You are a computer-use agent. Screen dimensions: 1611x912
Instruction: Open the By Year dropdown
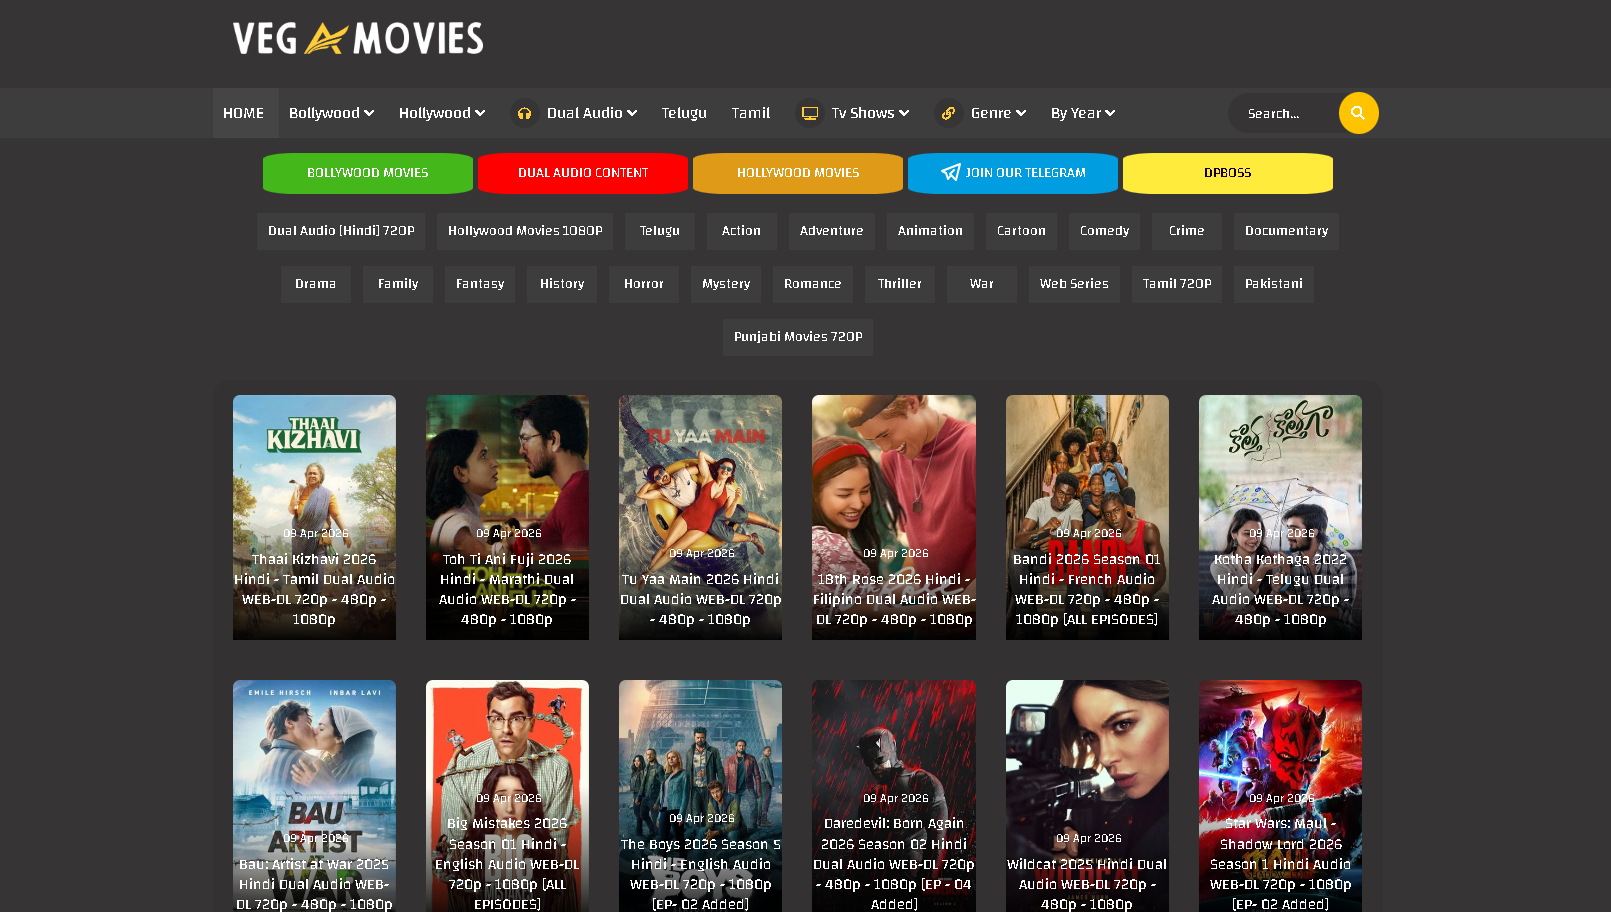coord(1082,113)
